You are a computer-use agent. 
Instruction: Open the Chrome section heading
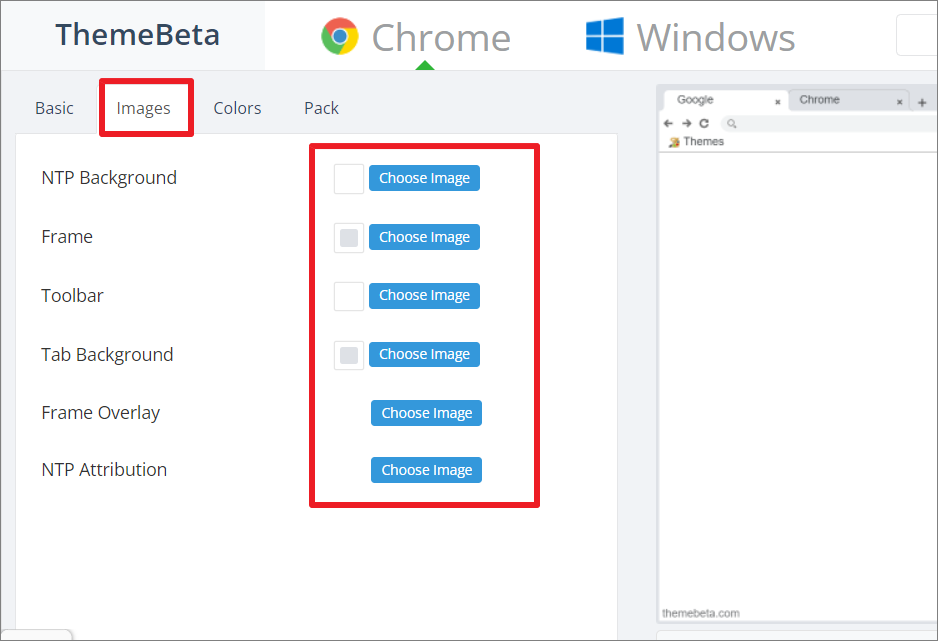[x=441, y=38]
